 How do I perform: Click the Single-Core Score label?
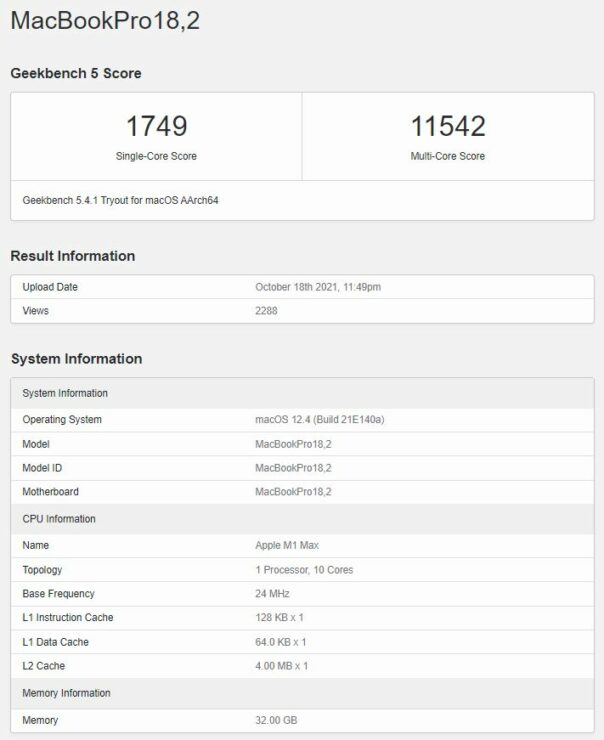point(156,156)
